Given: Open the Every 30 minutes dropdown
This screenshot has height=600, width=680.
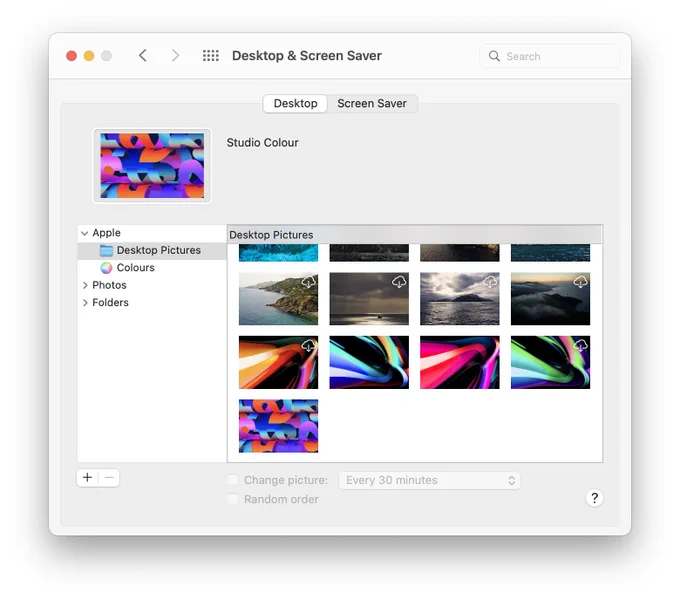Looking at the screenshot, I should pyautogui.click(x=429, y=480).
